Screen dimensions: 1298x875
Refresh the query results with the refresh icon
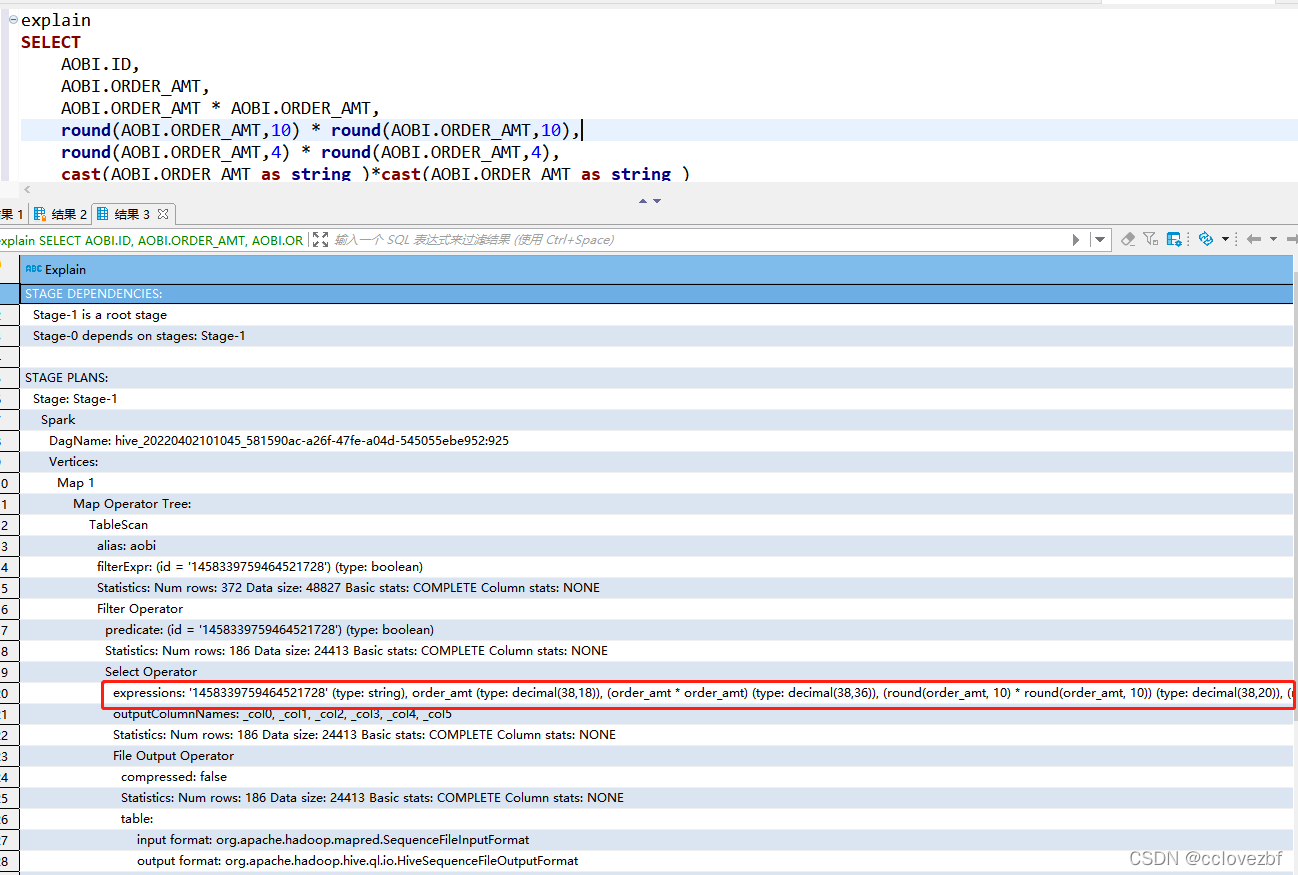click(1206, 239)
